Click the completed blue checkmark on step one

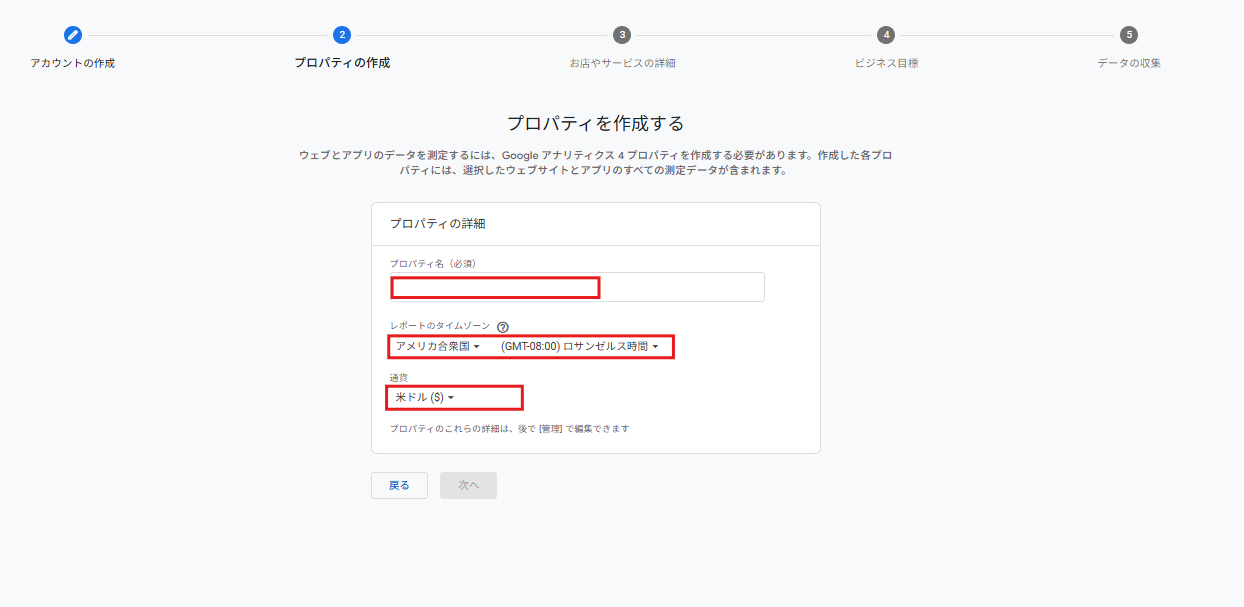71,34
